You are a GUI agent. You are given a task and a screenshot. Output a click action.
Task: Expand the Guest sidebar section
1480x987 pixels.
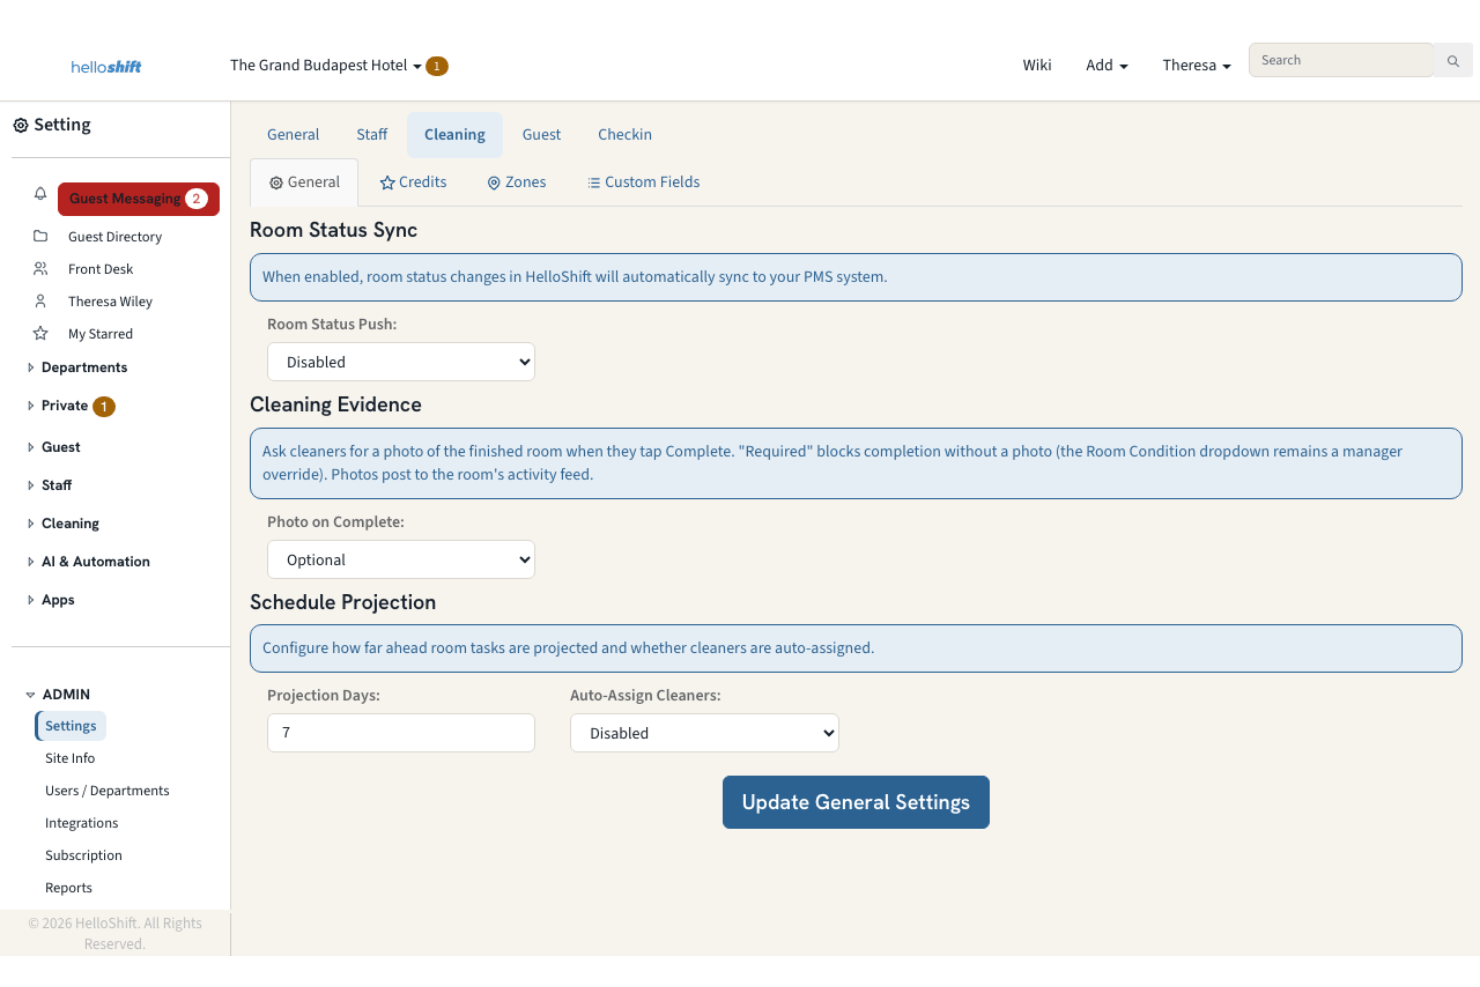pos(54,448)
